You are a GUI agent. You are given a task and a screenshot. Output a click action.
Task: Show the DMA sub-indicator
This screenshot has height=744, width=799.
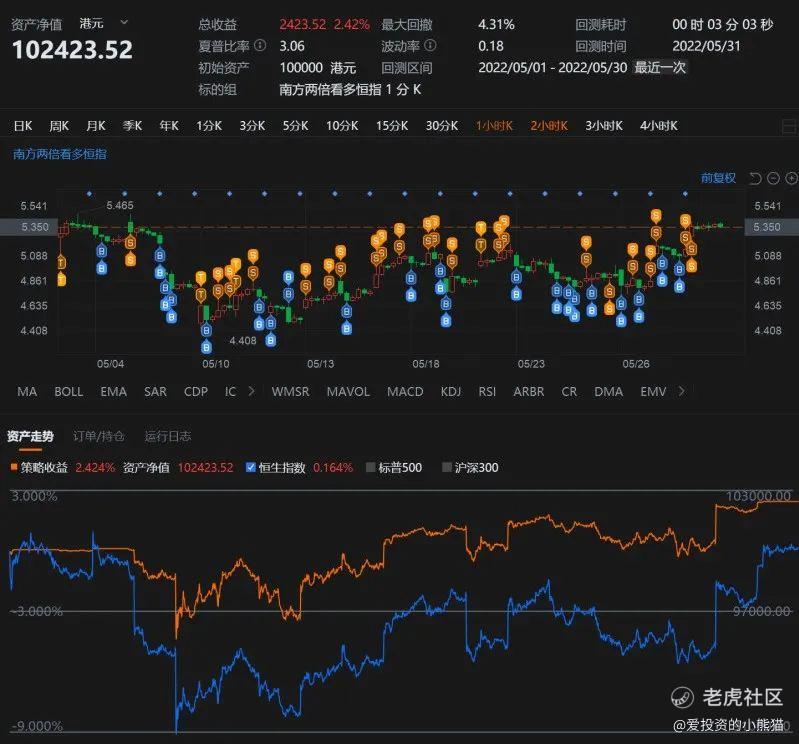(608, 391)
